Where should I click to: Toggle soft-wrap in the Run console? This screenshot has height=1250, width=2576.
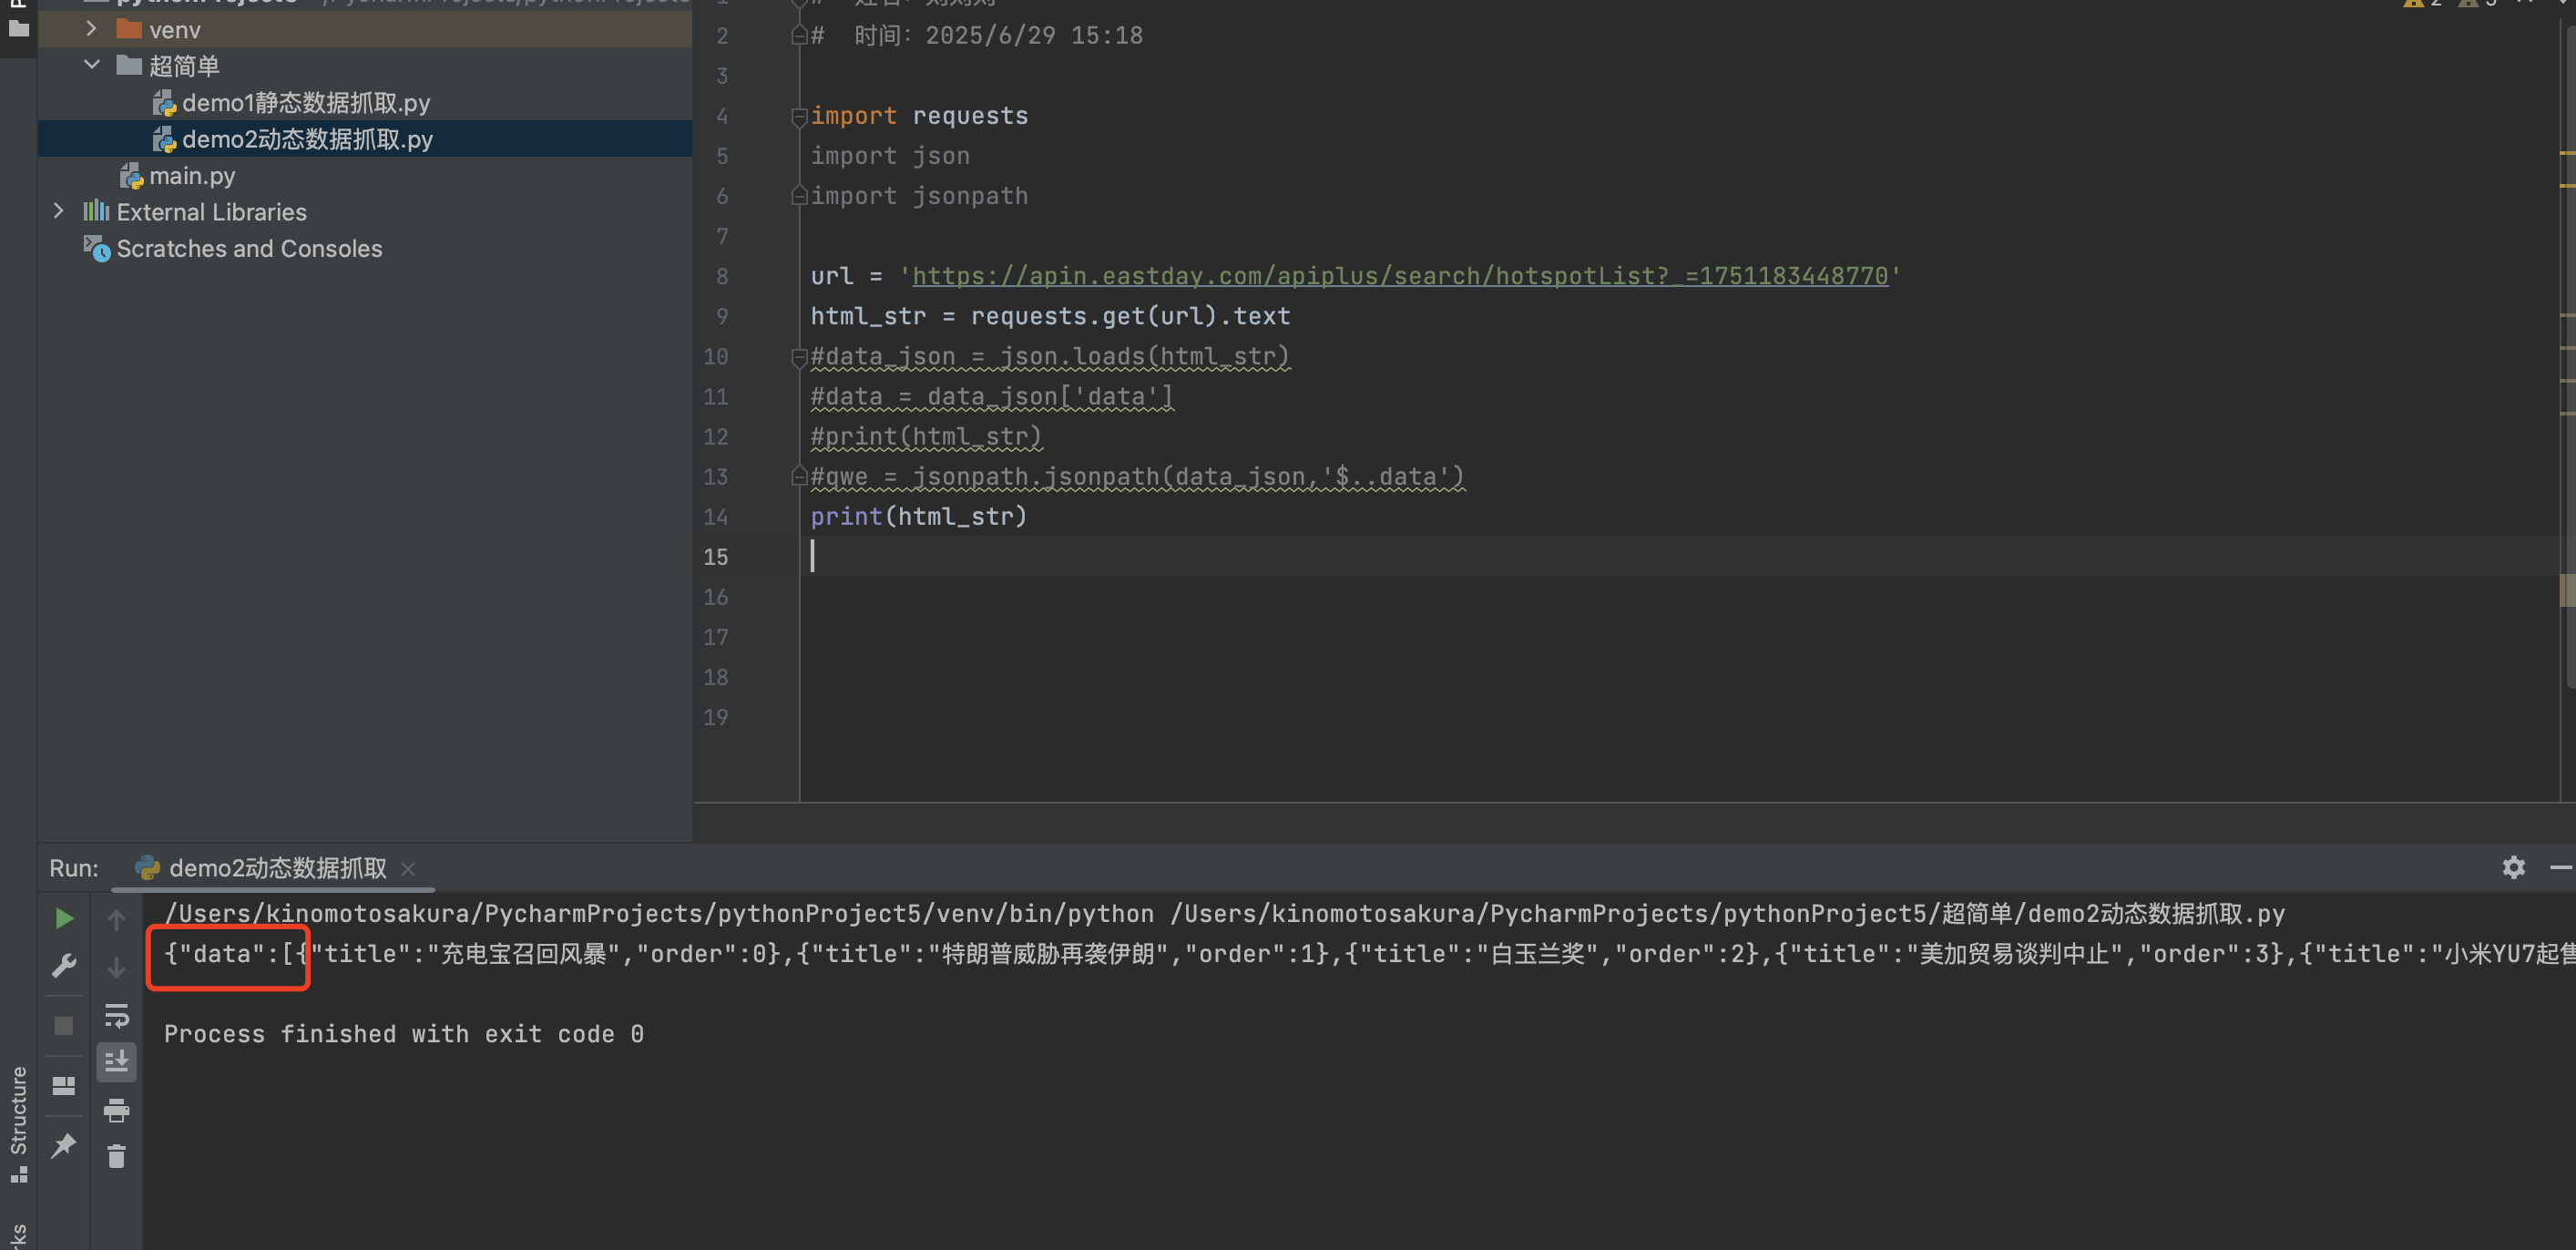tap(116, 1016)
